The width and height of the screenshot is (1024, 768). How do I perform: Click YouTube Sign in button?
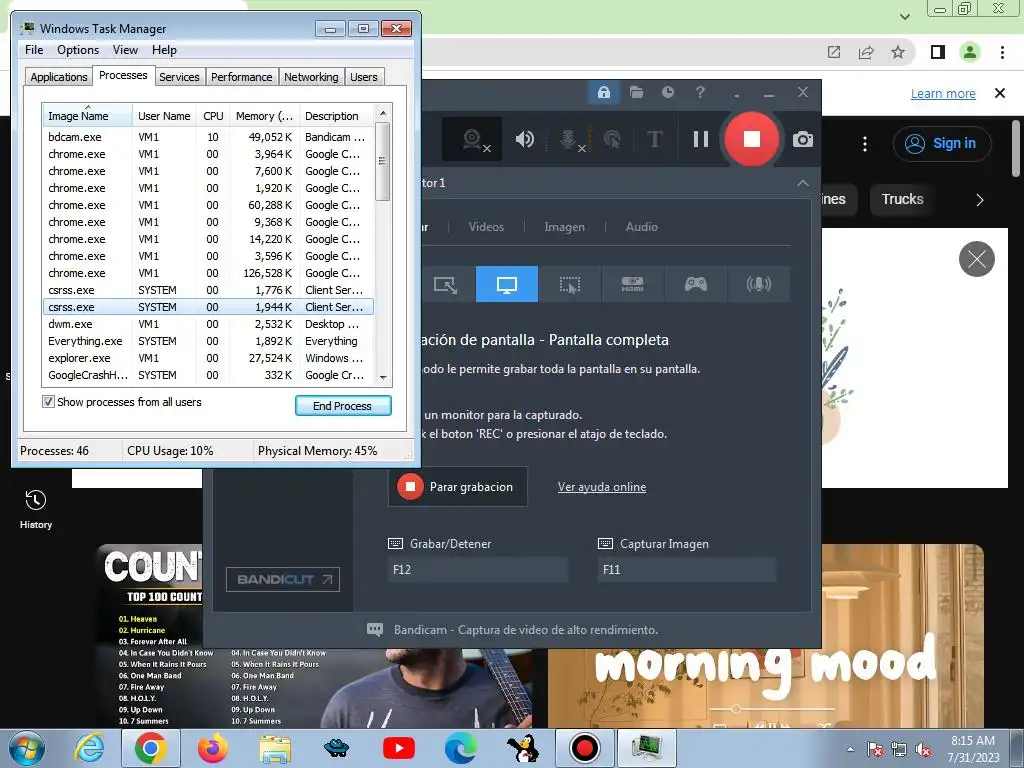[x=942, y=143]
